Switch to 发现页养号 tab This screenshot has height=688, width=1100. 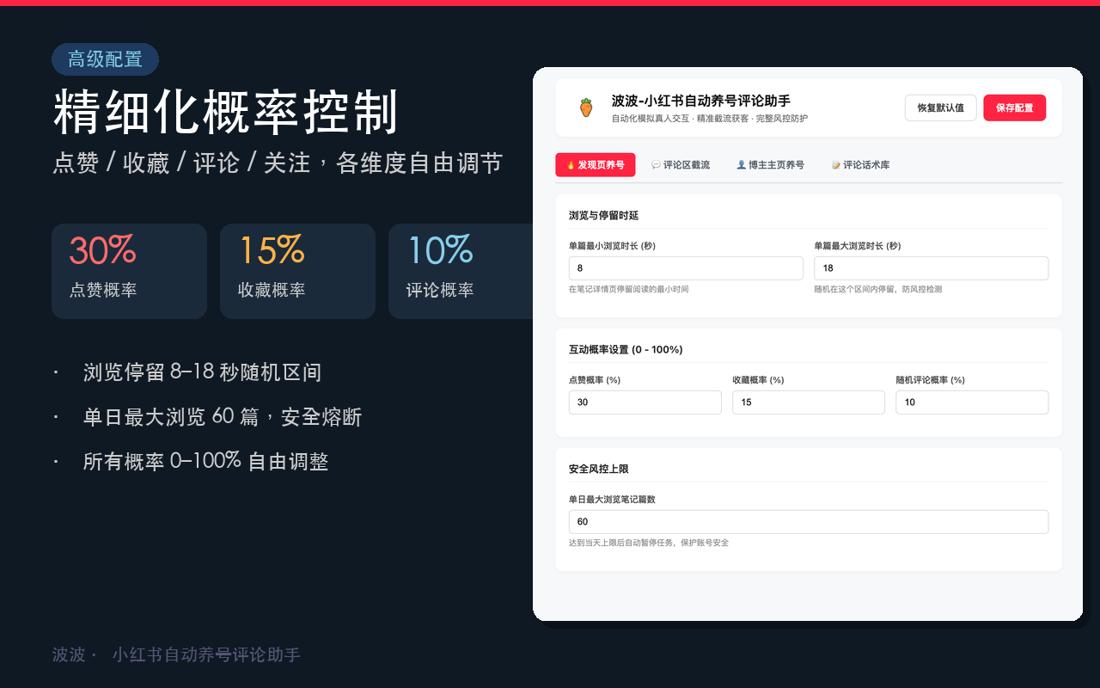(595, 165)
